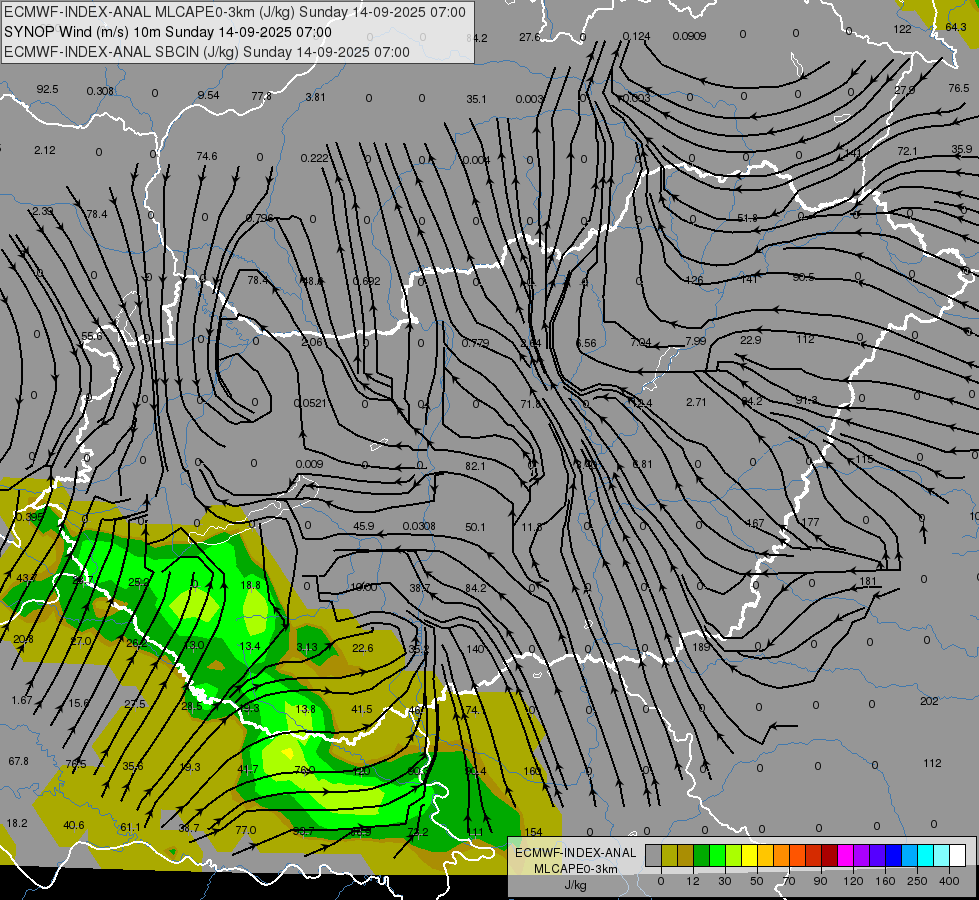Click the map value 27.6
This screenshot has width=979, height=900.
[x=529, y=37]
